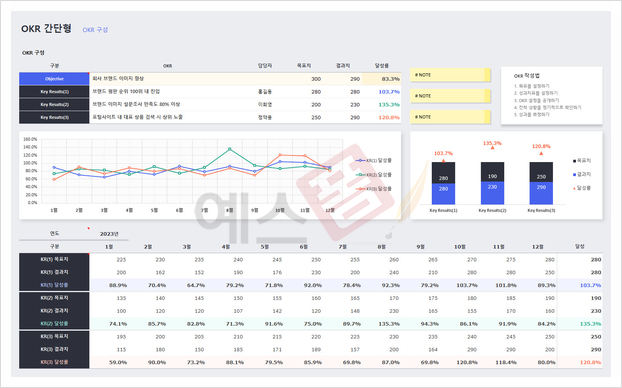622x388 pixels.
Task: Click the year cell showing 2023년
Action: (x=109, y=234)
